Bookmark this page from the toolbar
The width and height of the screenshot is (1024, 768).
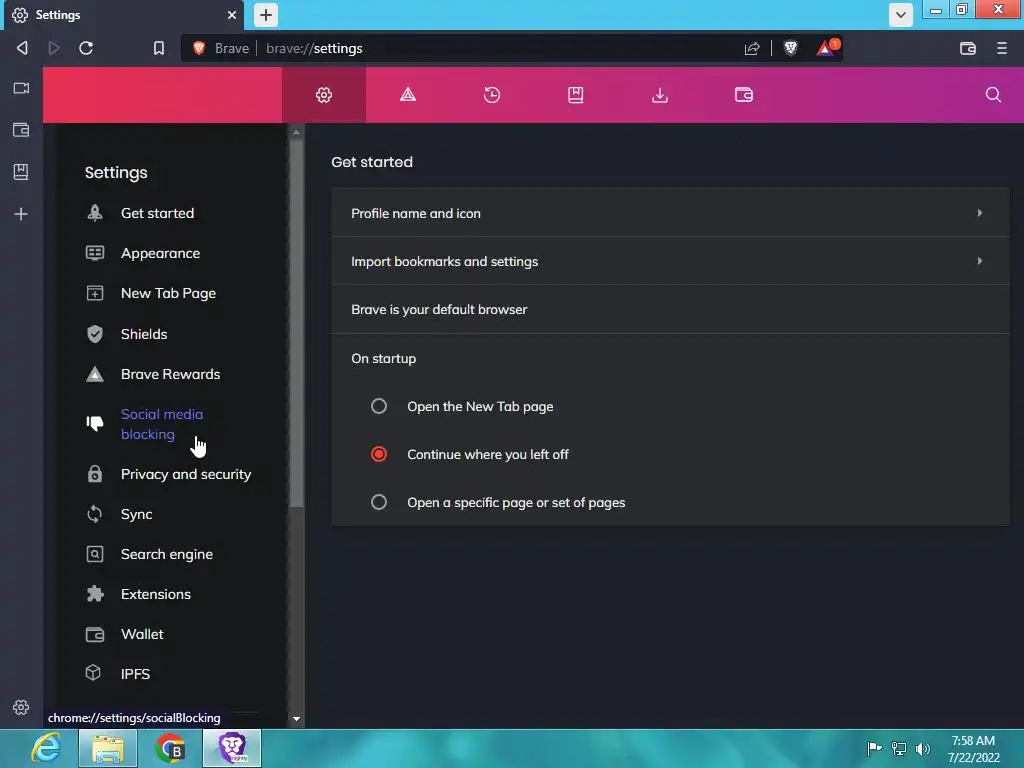tap(159, 48)
